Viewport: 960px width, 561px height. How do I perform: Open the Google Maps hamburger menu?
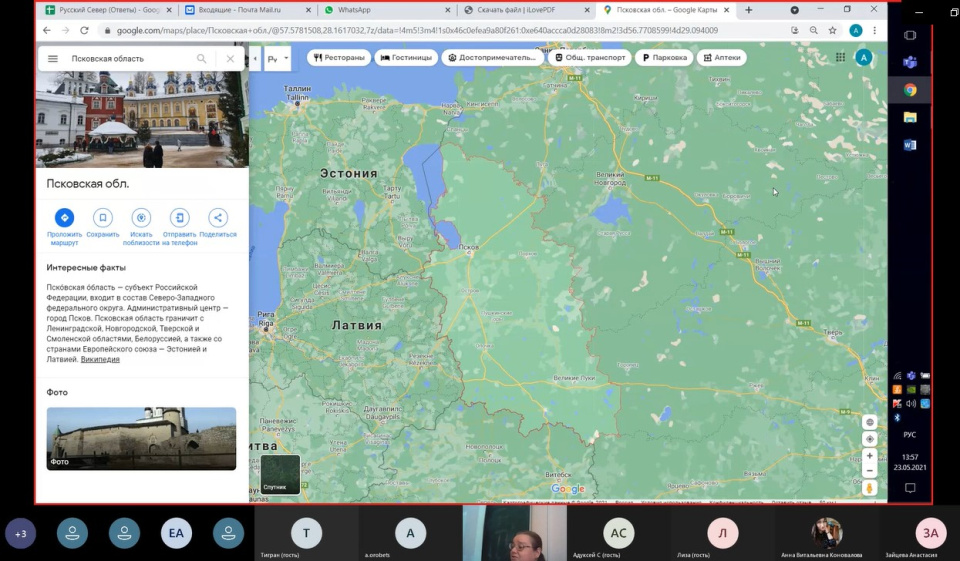click(x=53, y=59)
